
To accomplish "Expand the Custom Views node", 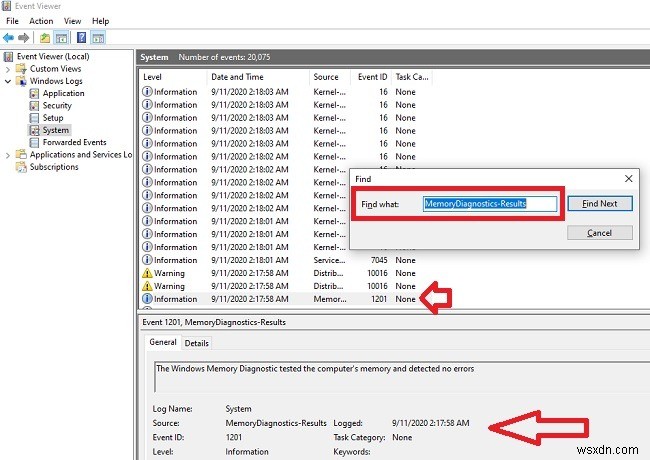I will click(7, 69).
